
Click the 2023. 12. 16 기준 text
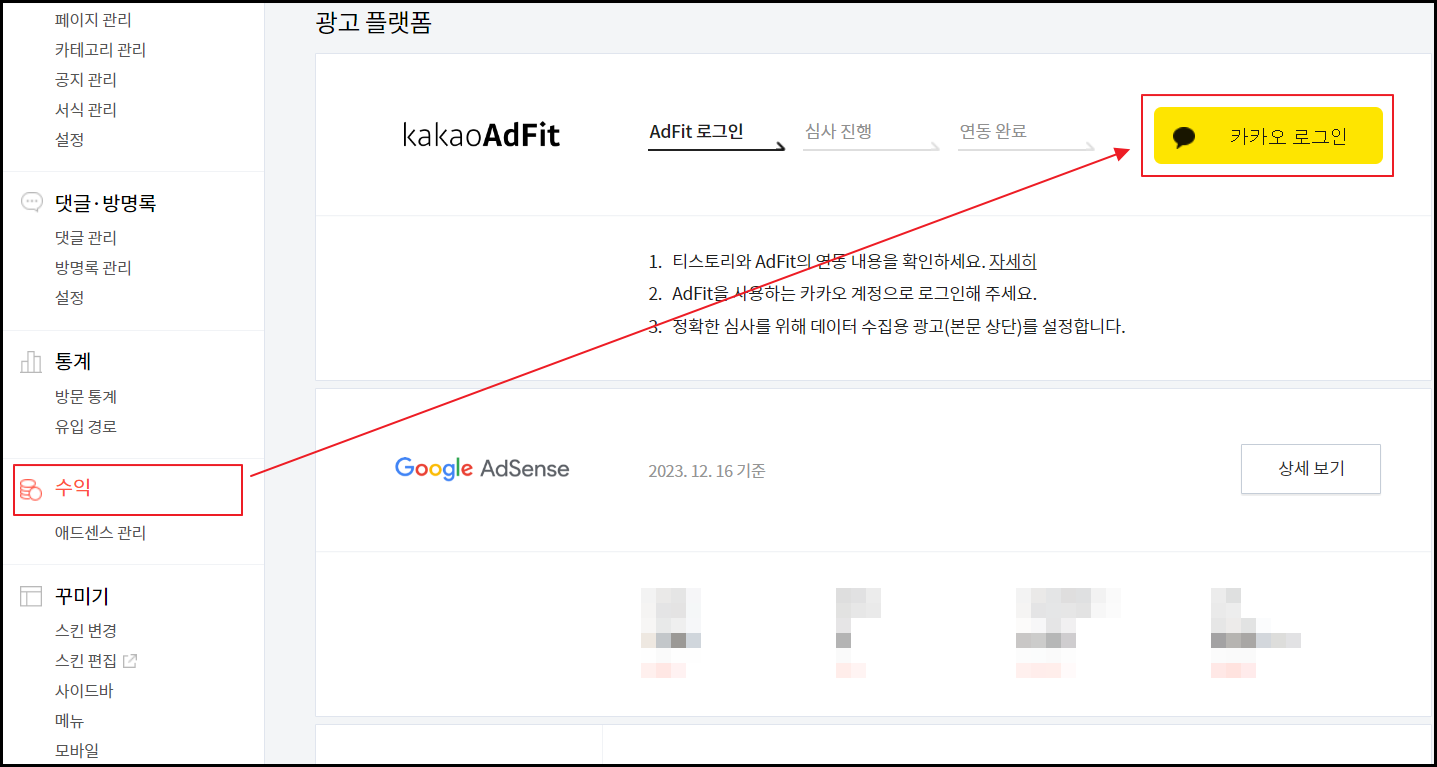(x=707, y=470)
